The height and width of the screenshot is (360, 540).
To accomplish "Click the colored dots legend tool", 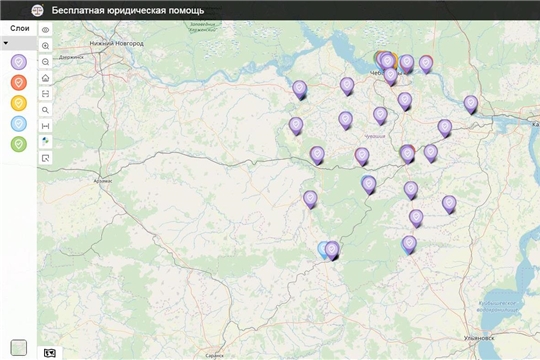I will coord(45,142).
